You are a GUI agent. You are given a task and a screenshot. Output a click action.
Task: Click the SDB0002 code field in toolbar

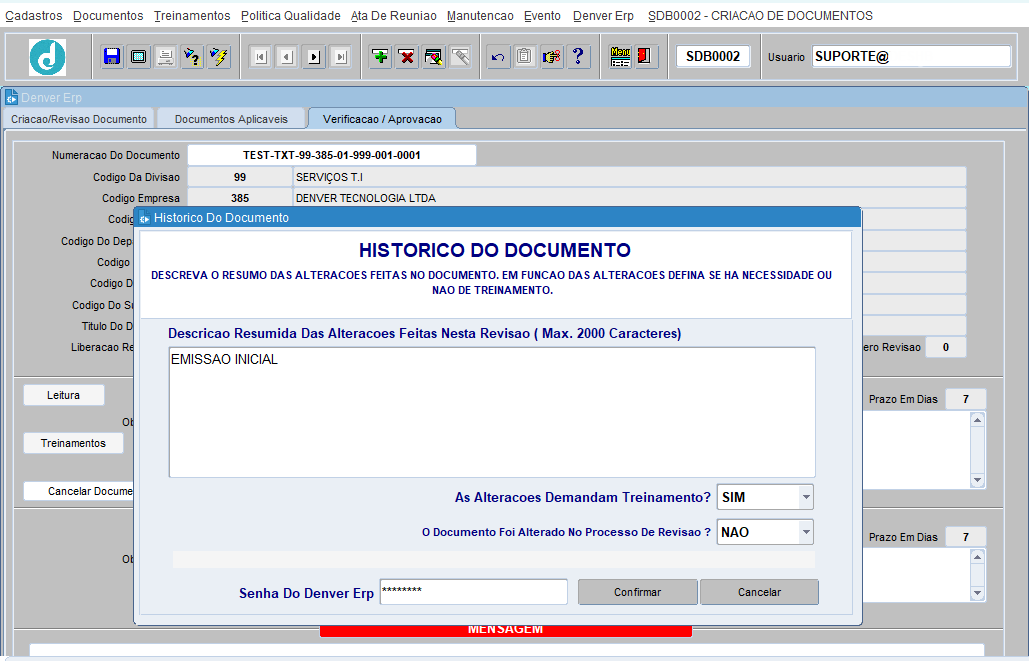click(713, 56)
